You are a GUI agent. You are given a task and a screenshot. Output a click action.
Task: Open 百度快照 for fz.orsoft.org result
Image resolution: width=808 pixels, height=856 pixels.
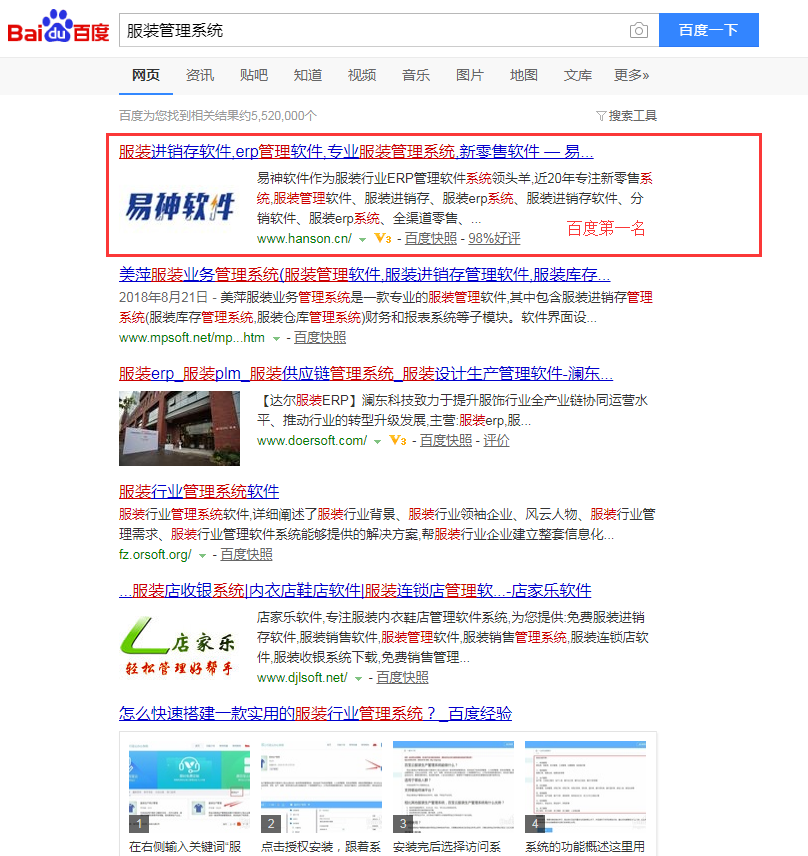(246, 555)
